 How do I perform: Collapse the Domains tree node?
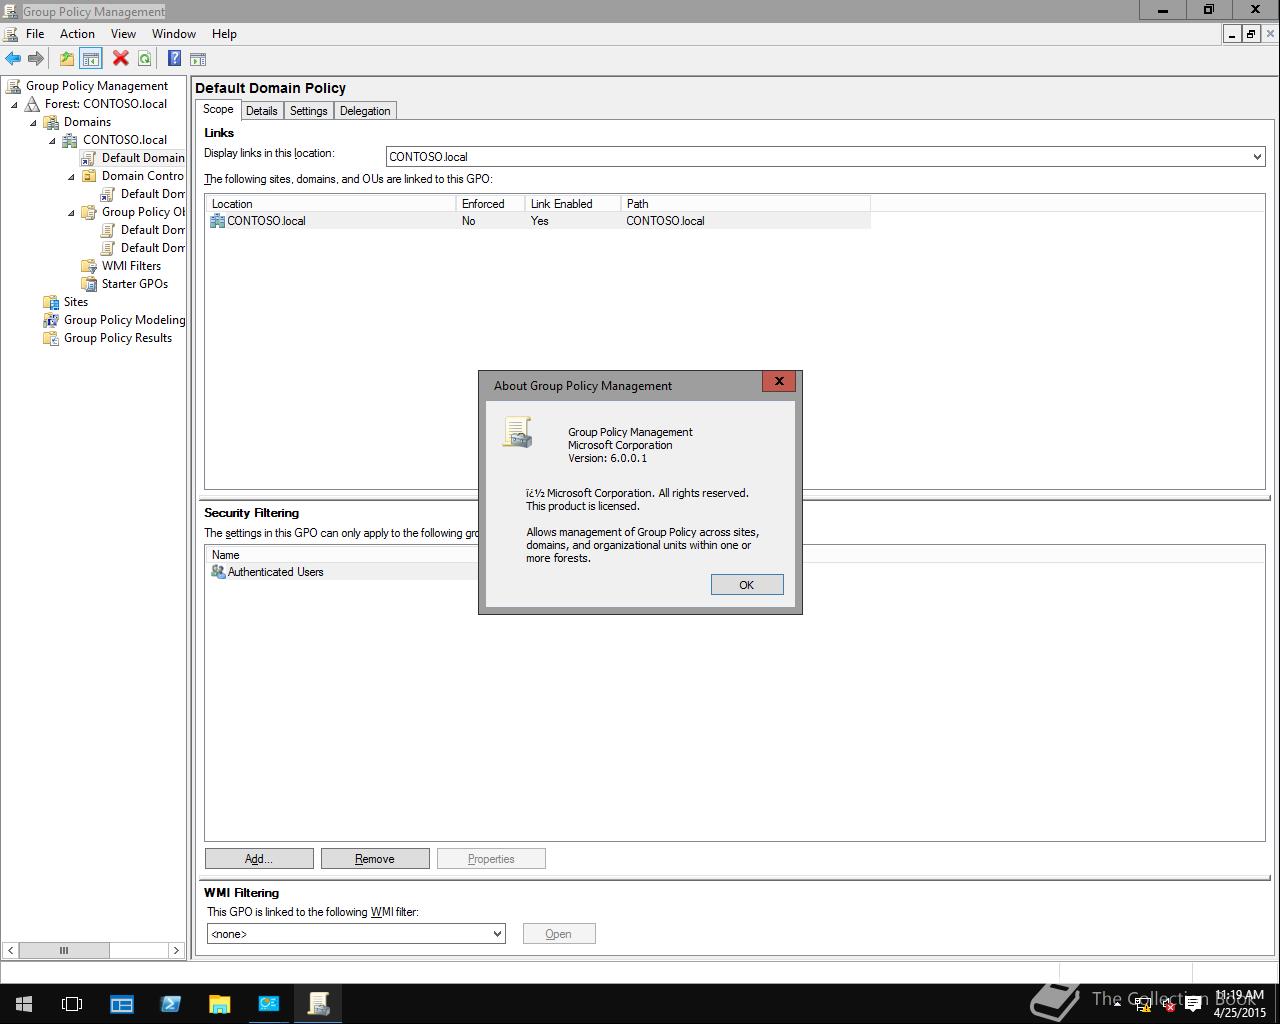click(33, 122)
